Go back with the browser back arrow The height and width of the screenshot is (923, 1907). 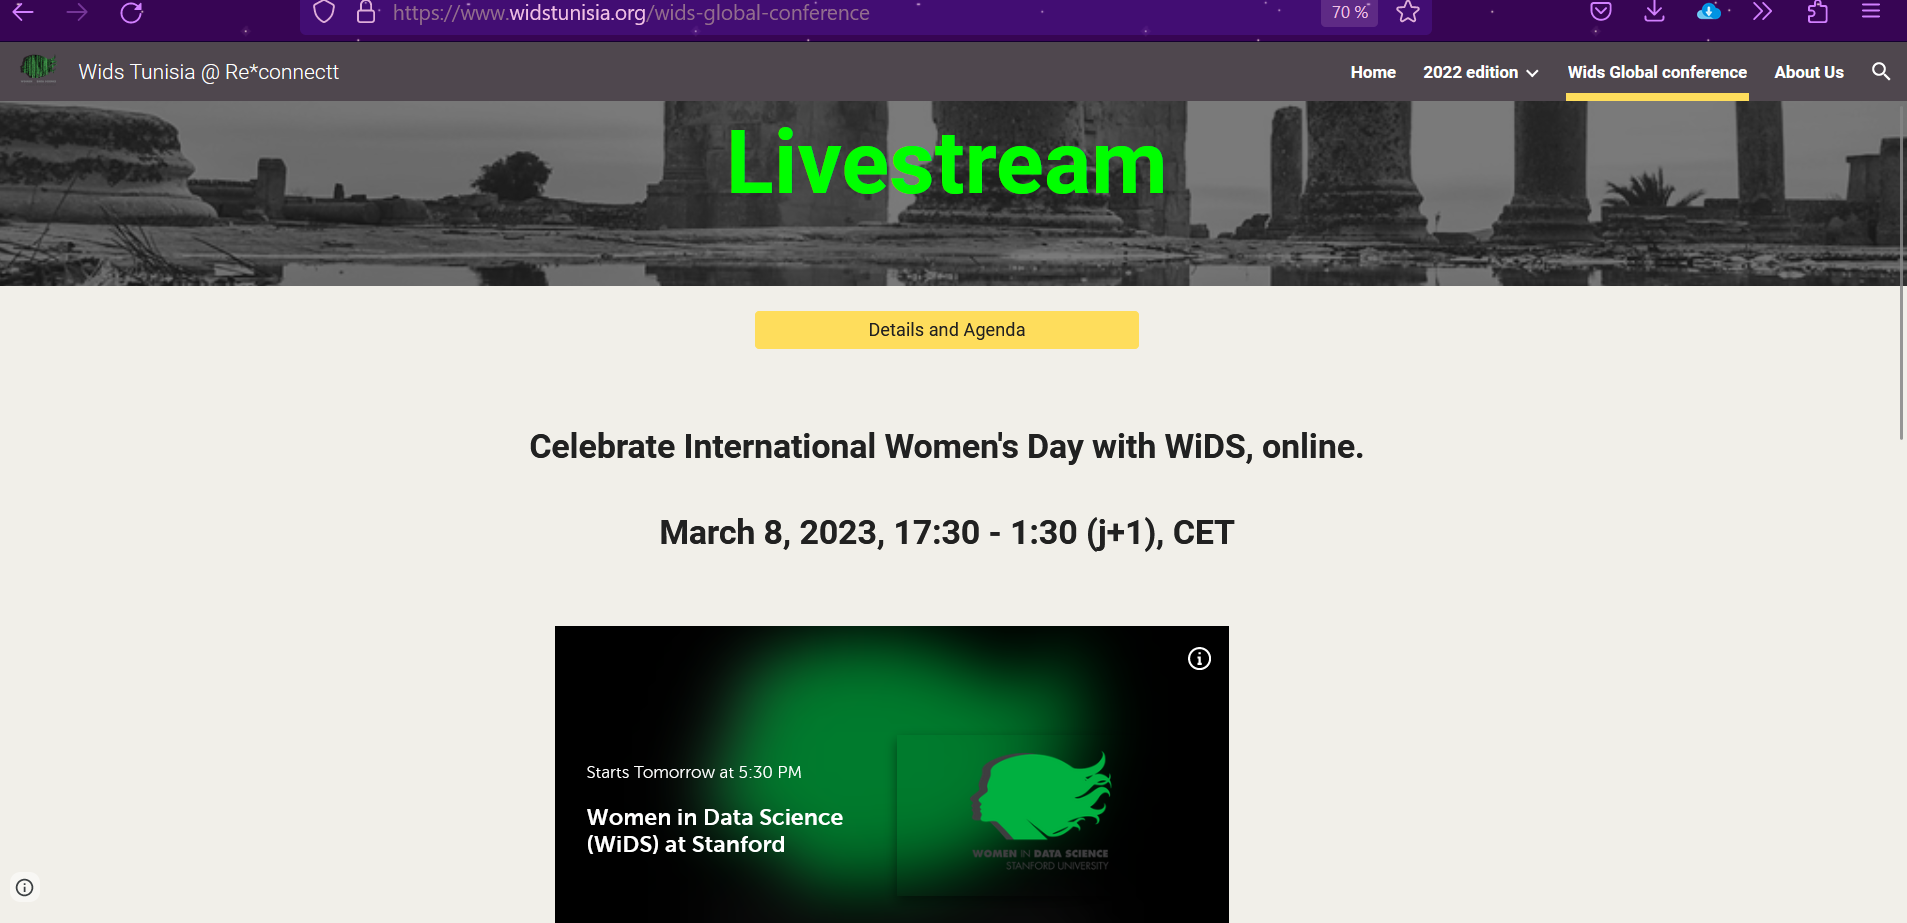pos(23,12)
